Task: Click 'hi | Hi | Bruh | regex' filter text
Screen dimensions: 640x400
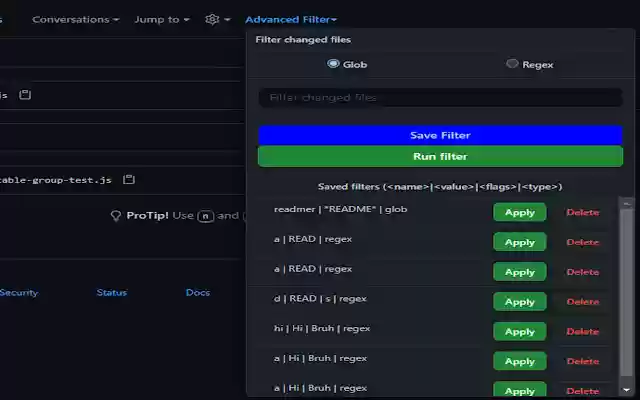Action: [322, 328]
